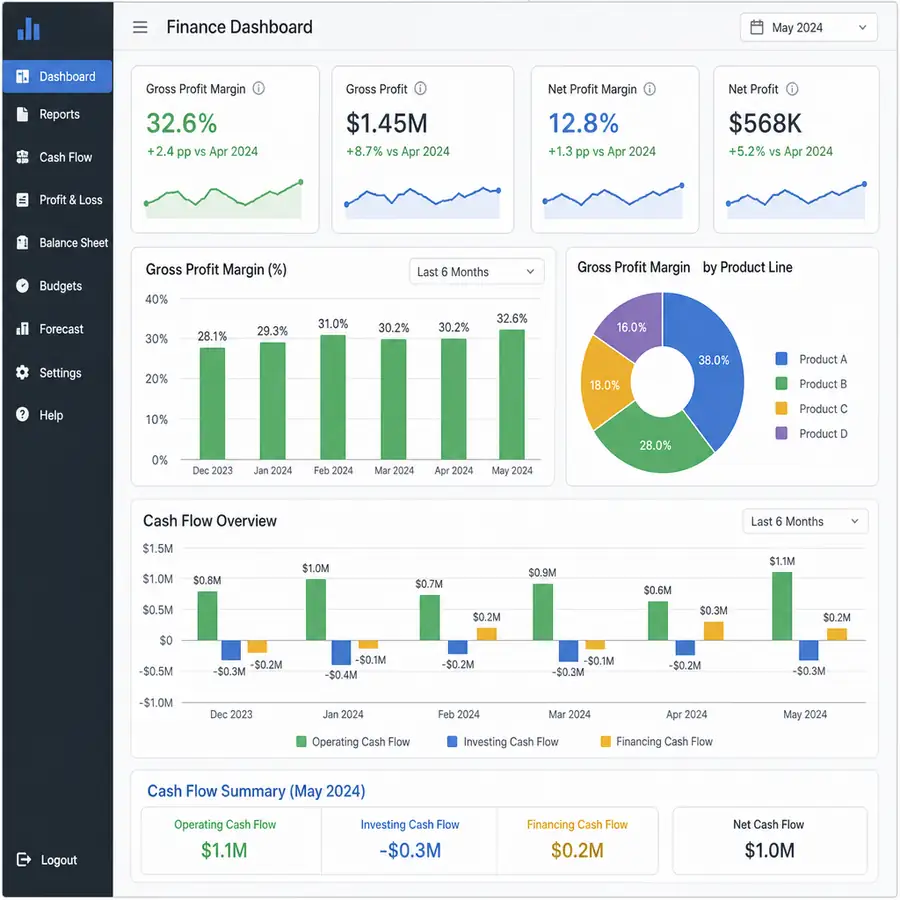Click the $568K Net Profit value
This screenshot has height=900, width=900.
coord(765,123)
